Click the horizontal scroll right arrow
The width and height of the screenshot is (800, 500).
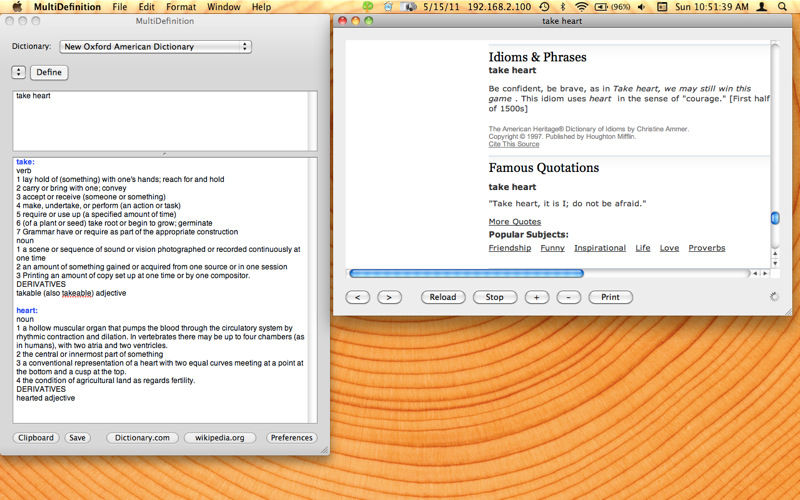coord(765,273)
